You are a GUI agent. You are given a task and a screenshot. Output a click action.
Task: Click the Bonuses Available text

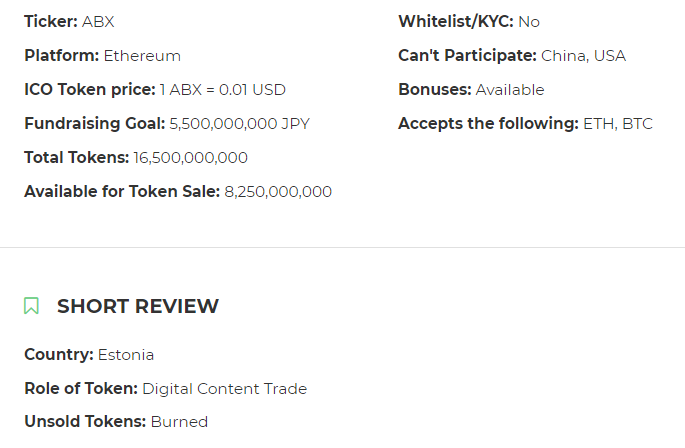click(510, 89)
